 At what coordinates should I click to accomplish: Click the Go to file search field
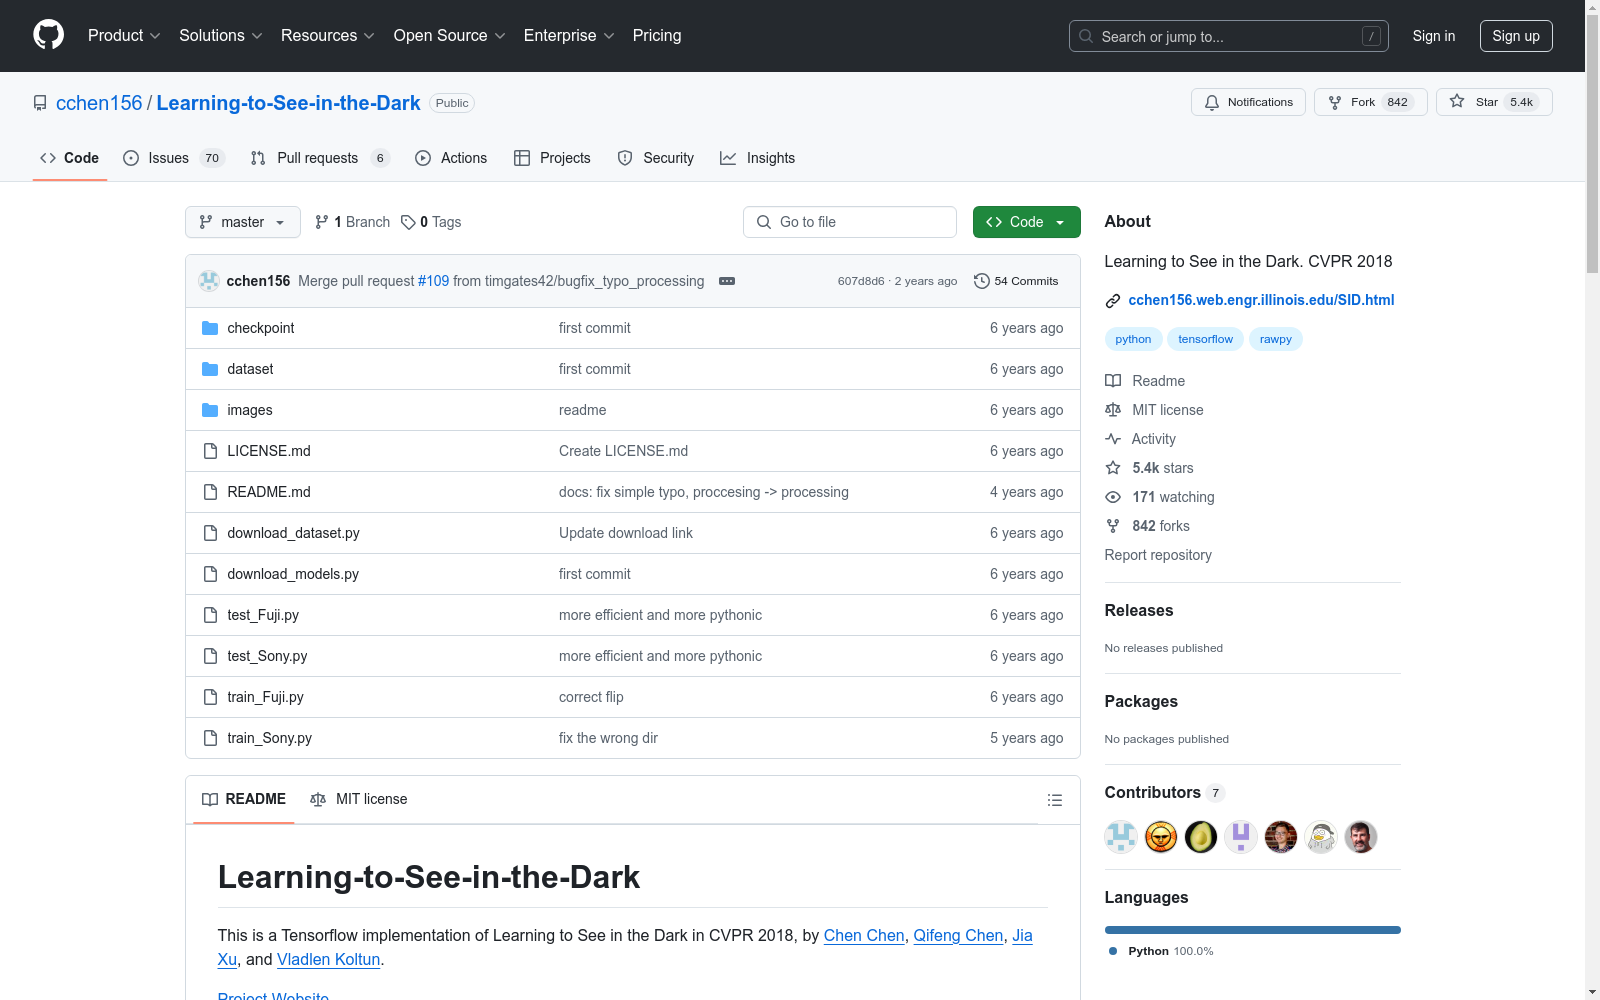[850, 222]
